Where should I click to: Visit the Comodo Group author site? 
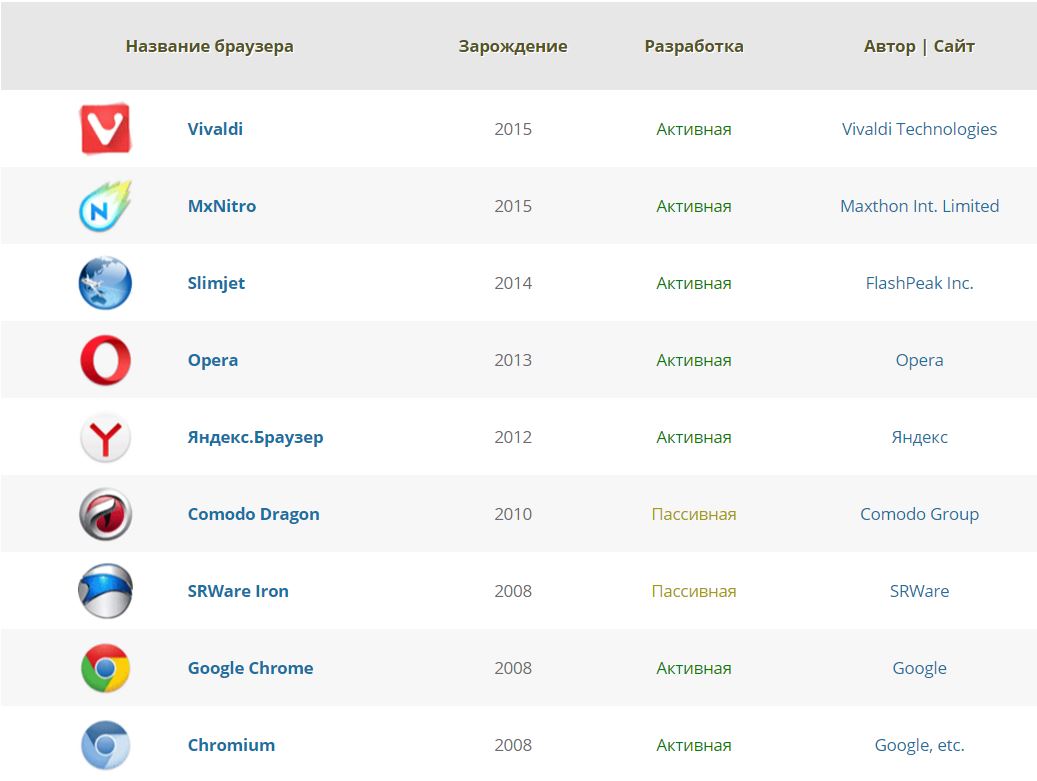coord(919,514)
